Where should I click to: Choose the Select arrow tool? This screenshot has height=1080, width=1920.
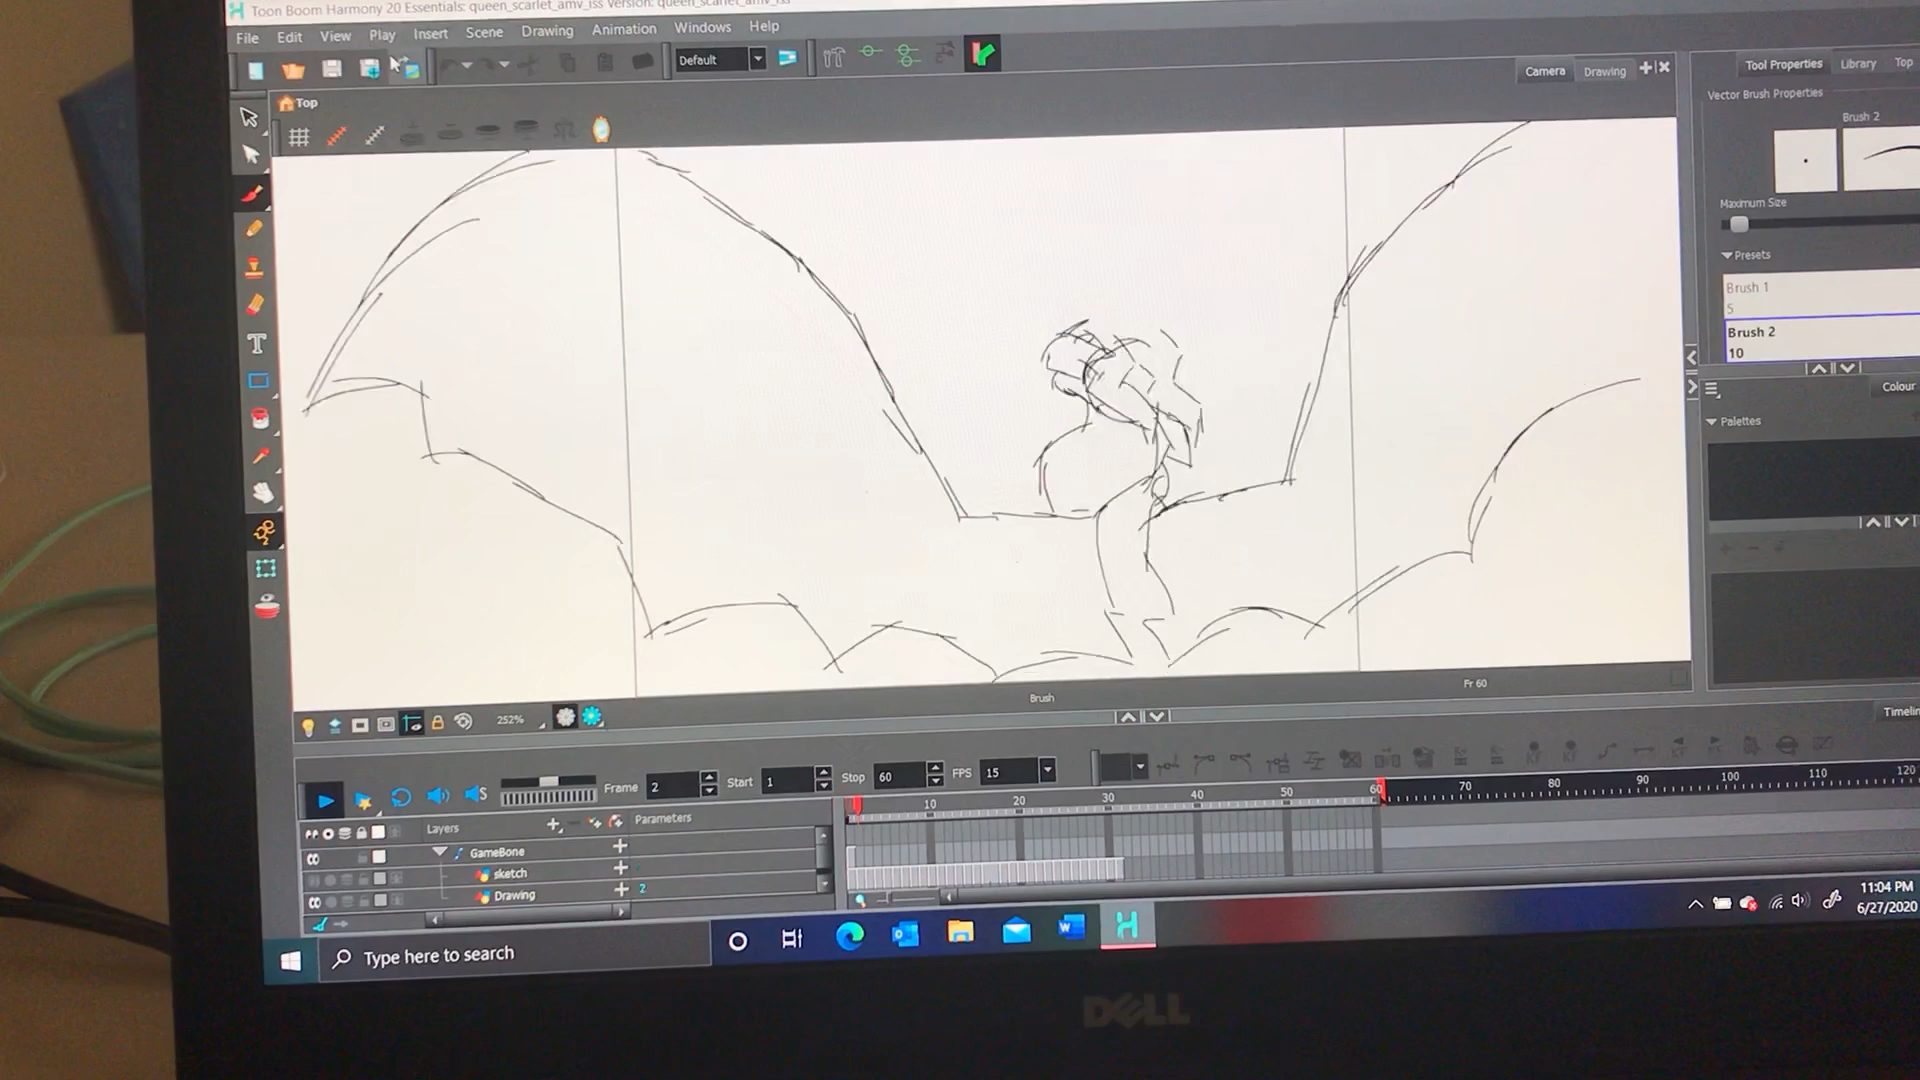(249, 117)
